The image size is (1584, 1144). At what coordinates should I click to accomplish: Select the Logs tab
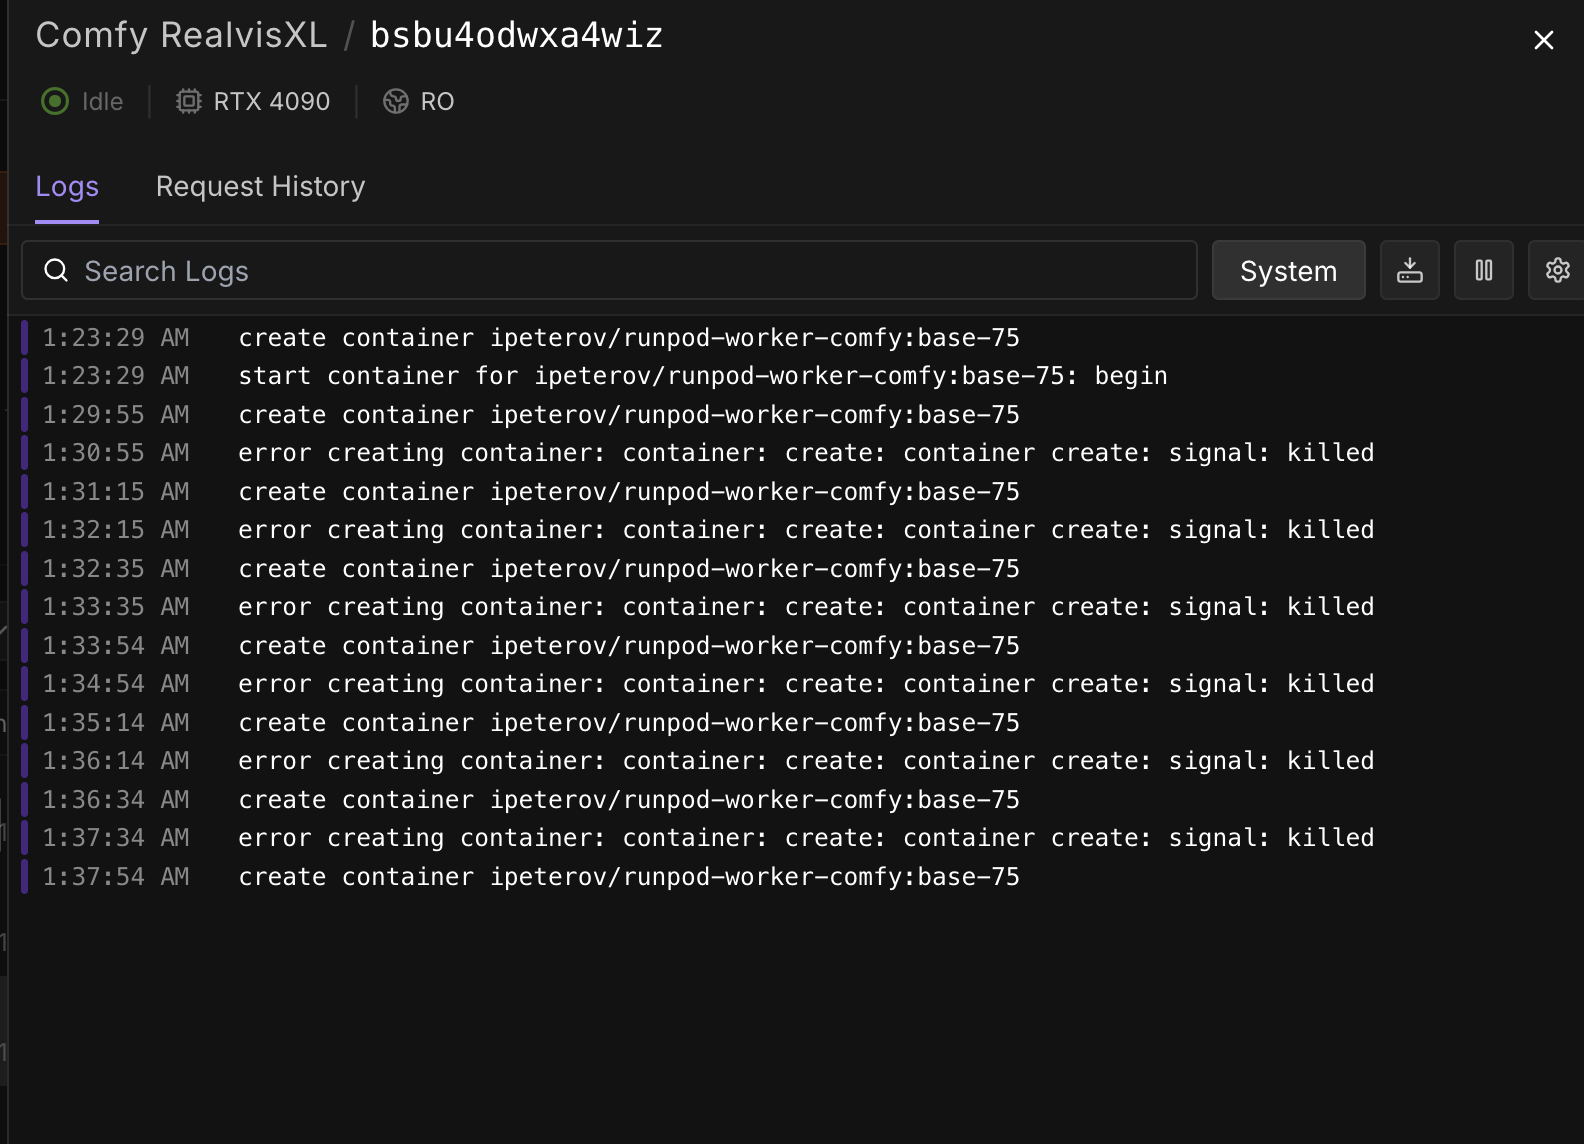[67, 187]
